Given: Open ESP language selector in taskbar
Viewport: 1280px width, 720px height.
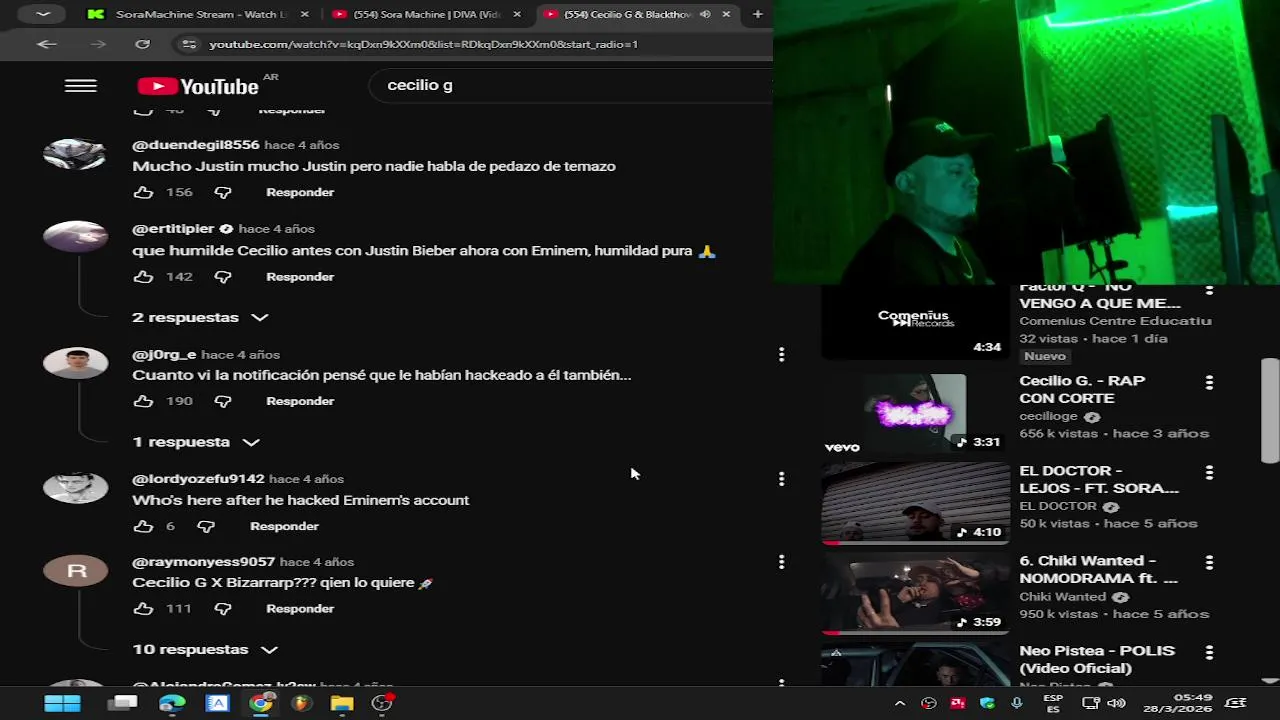Looking at the screenshot, I should click(1053, 703).
